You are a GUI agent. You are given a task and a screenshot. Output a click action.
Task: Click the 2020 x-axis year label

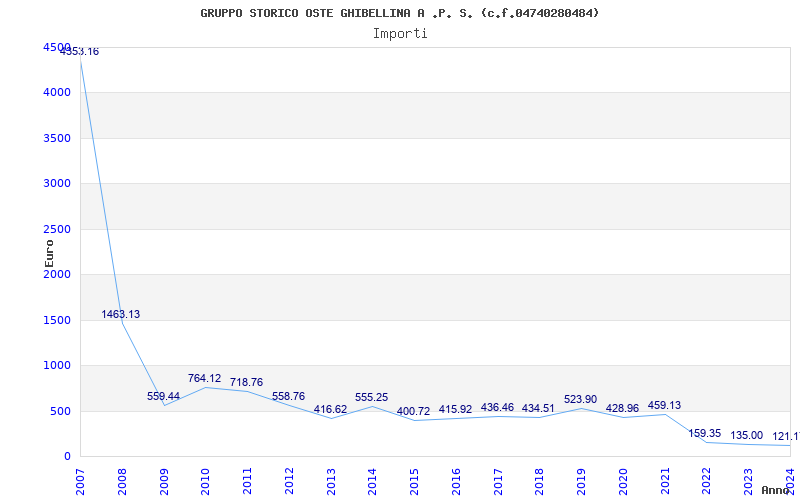pos(623,481)
